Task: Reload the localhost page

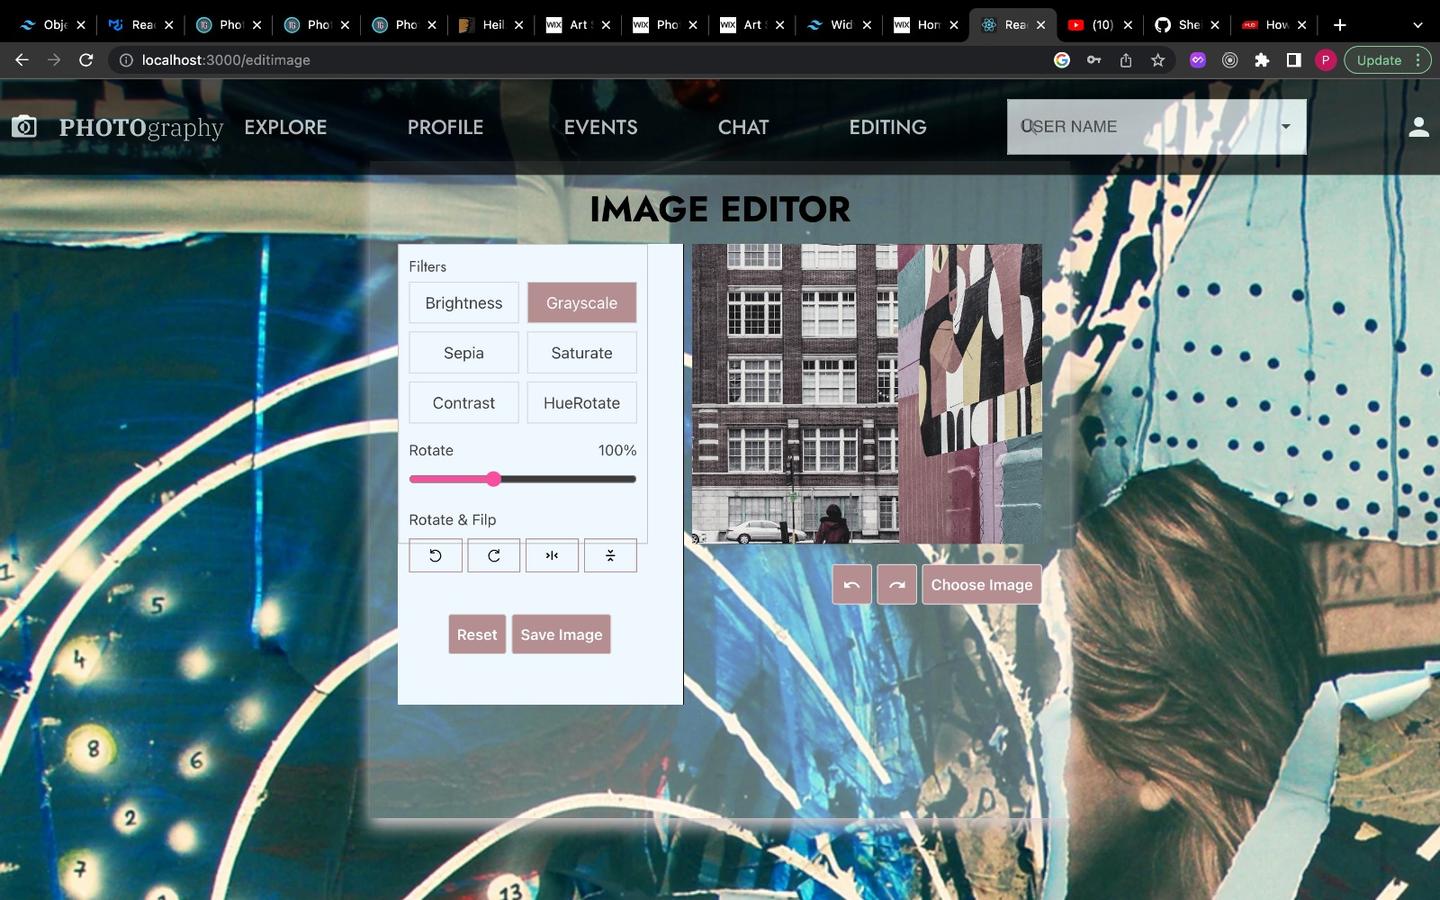Action: [x=86, y=60]
